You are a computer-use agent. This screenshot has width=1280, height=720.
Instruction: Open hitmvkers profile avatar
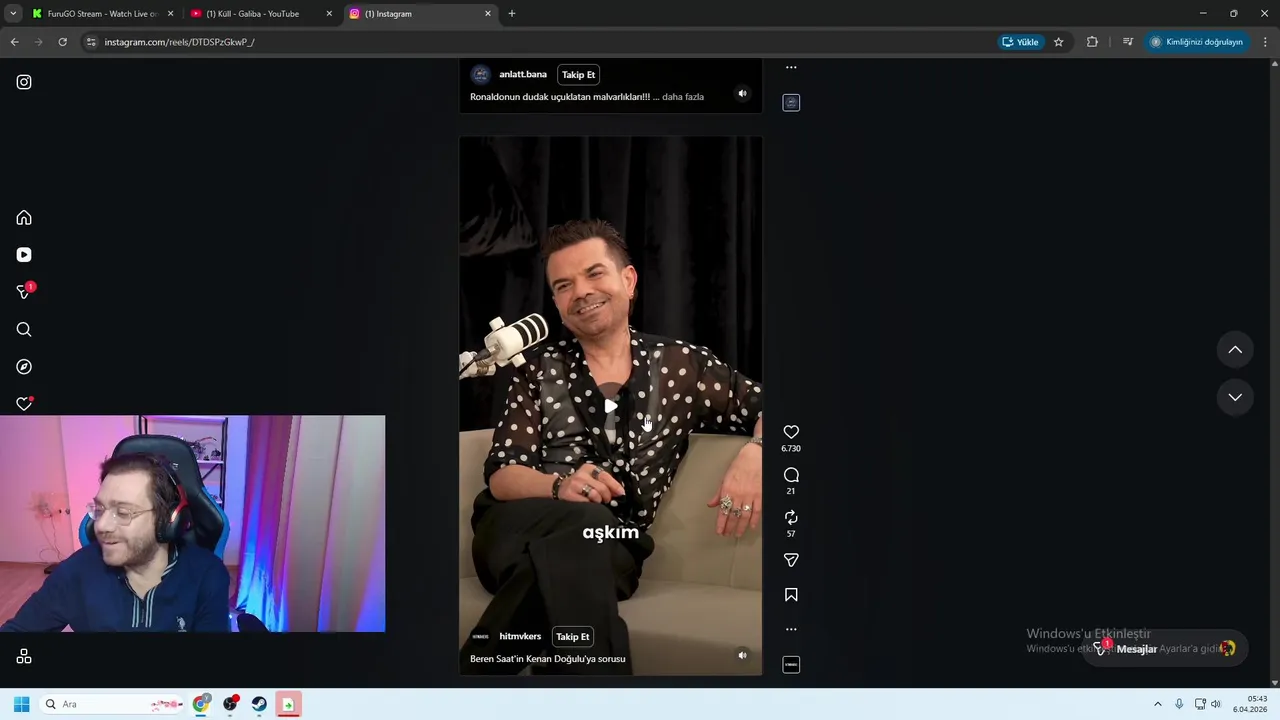pos(481,636)
